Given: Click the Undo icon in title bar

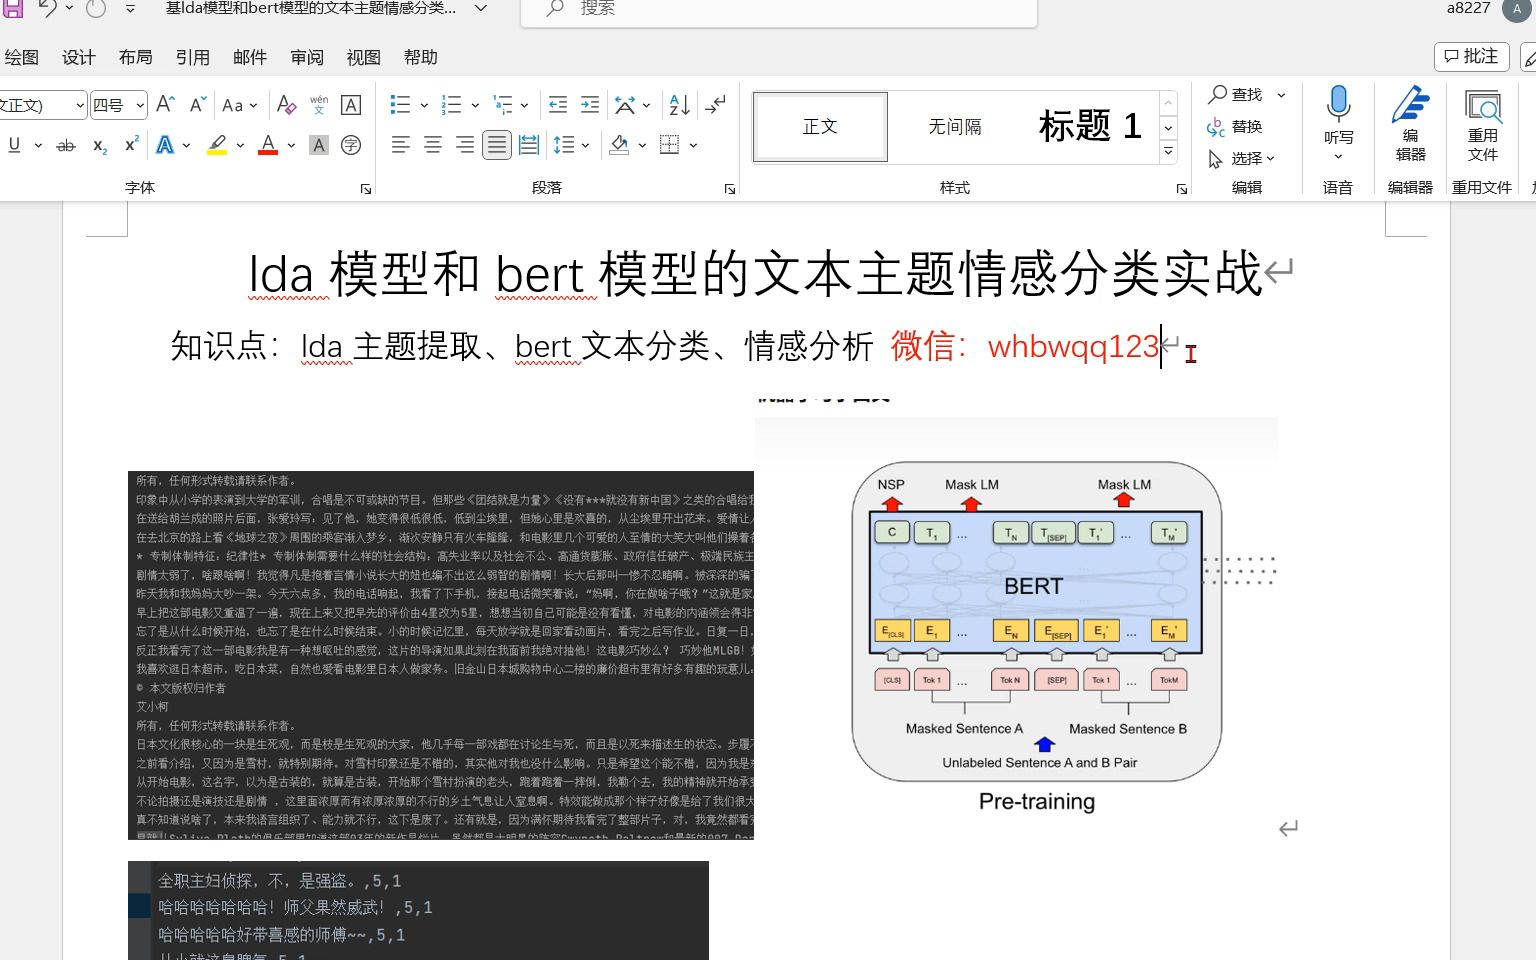Looking at the screenshot, I should [x=47, y=9].
